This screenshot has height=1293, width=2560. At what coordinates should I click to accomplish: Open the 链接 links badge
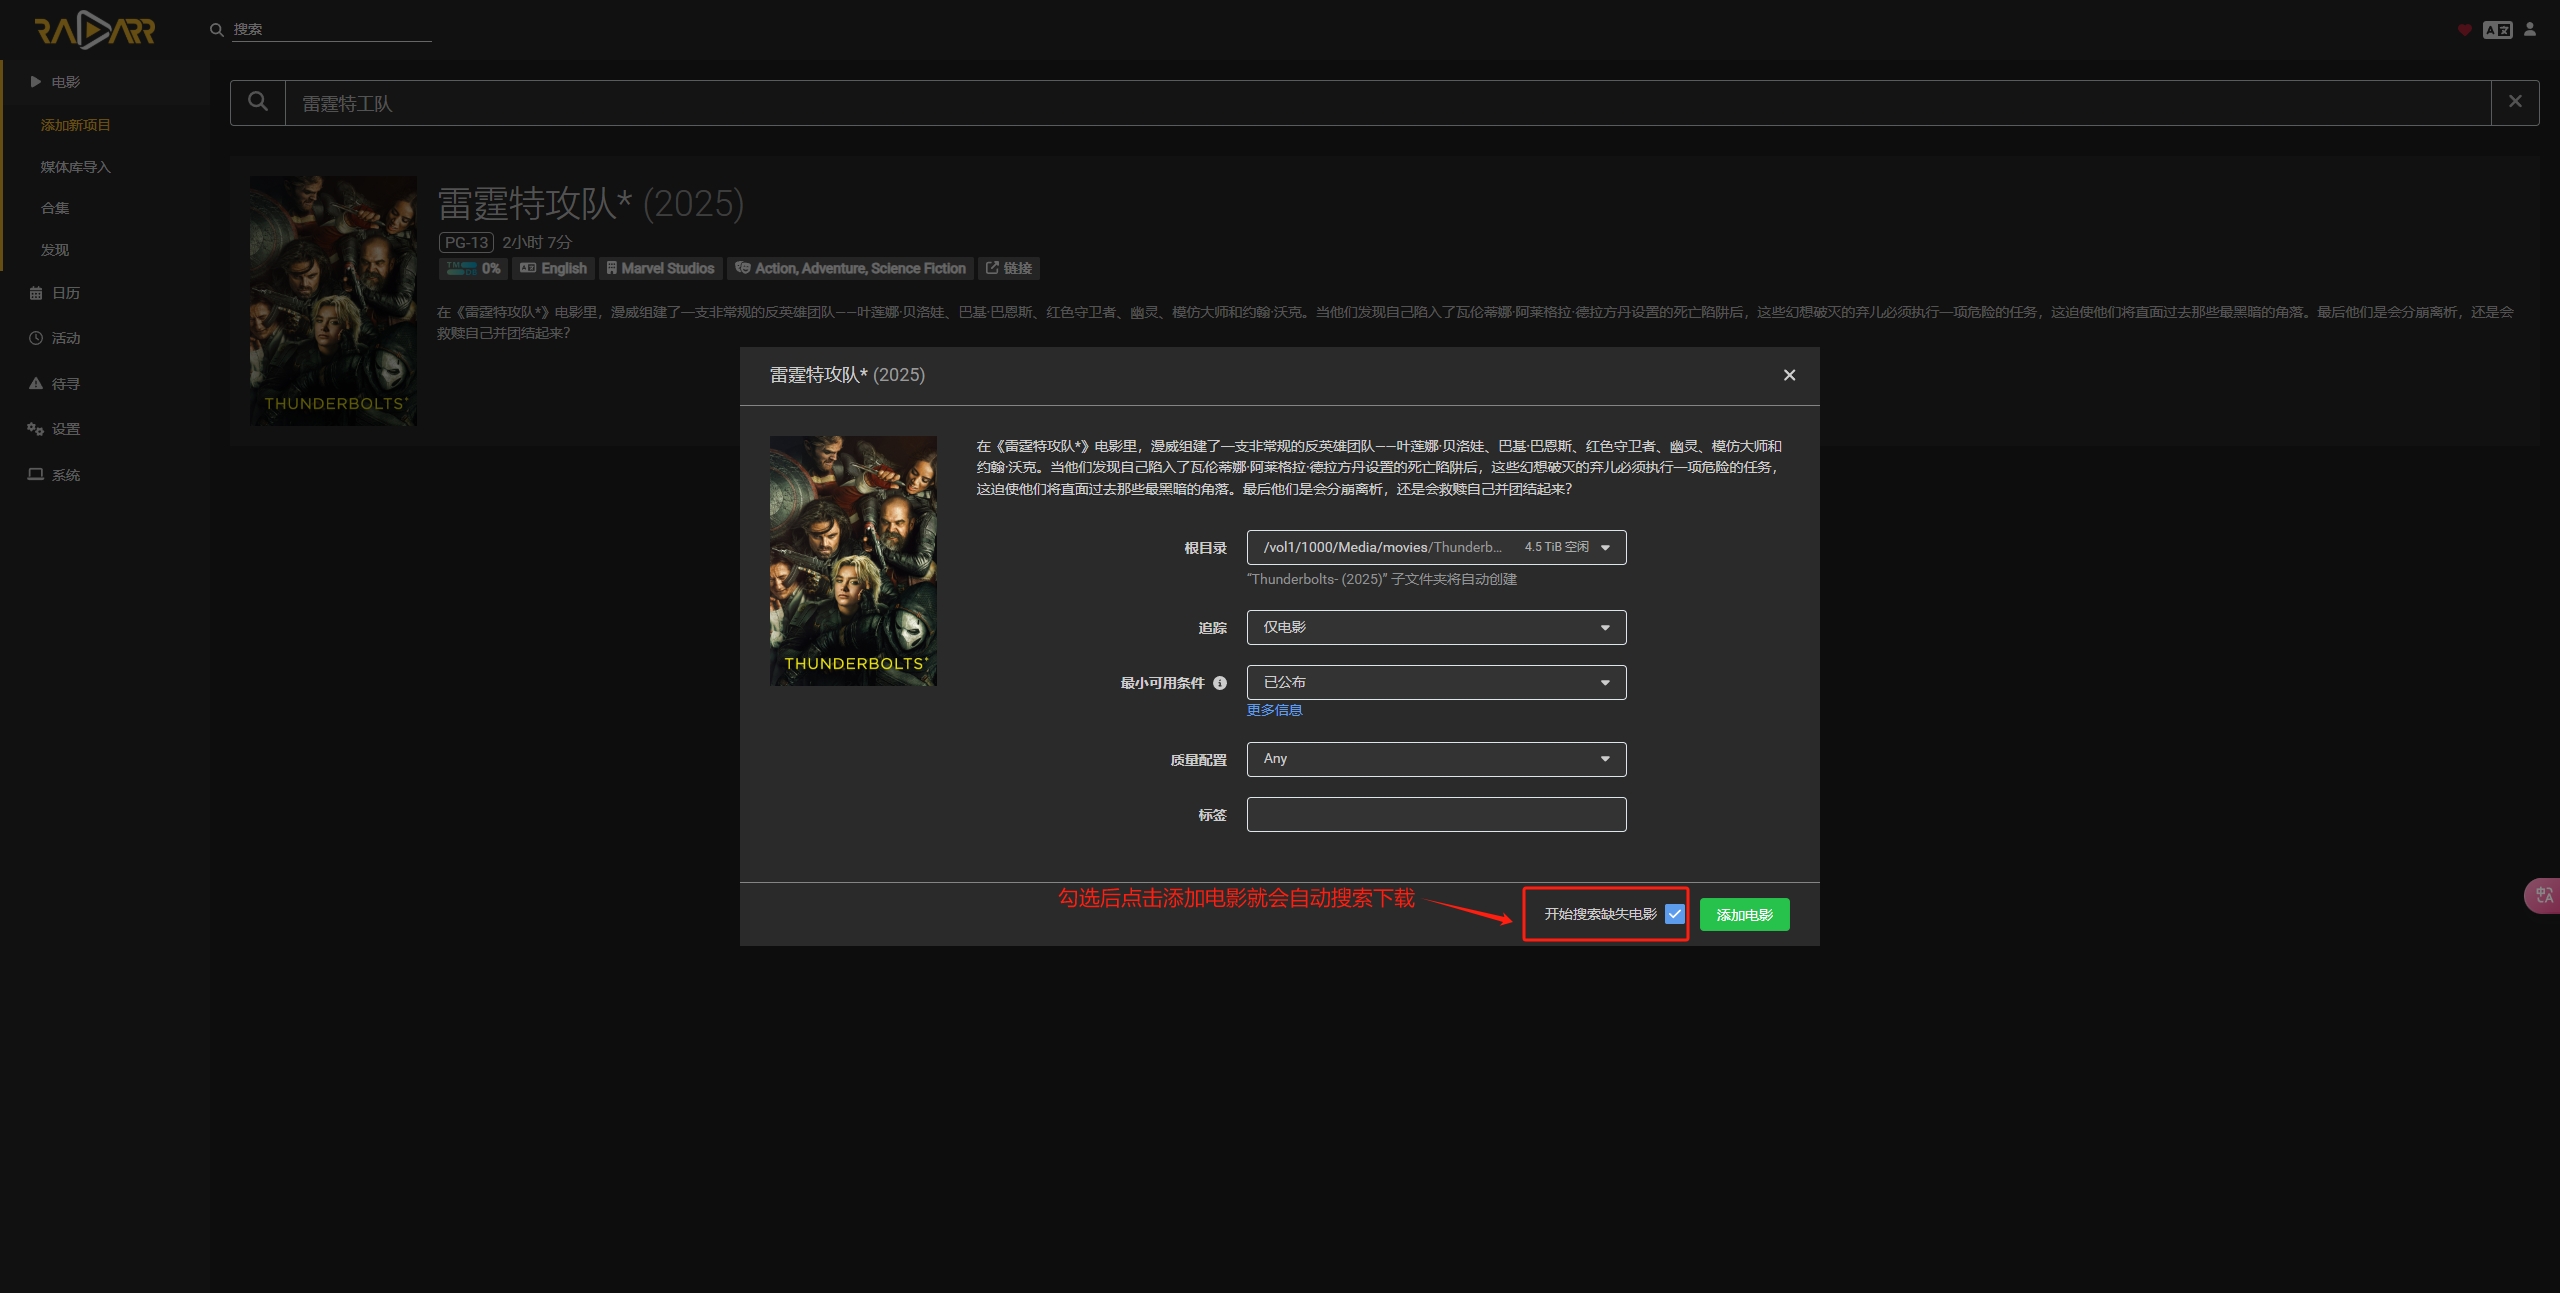tap(1009, 268)
